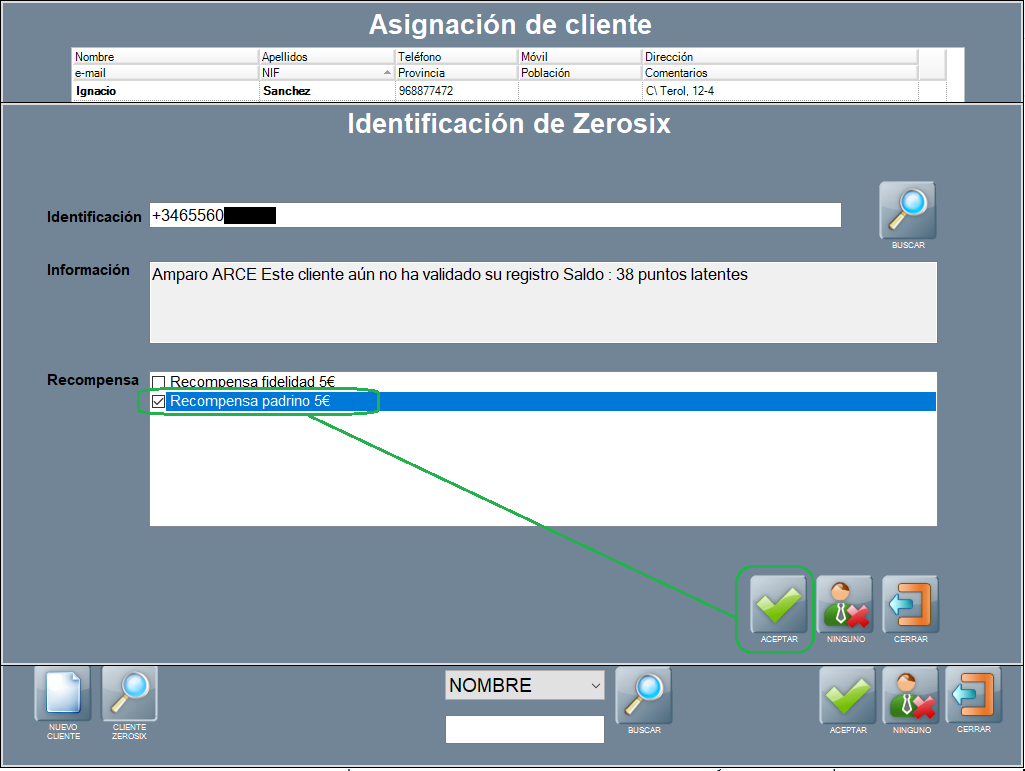Enable the Recompensa fidelidad 5€ checkbox
The image size is (1025, 771).
pos(158,382)
